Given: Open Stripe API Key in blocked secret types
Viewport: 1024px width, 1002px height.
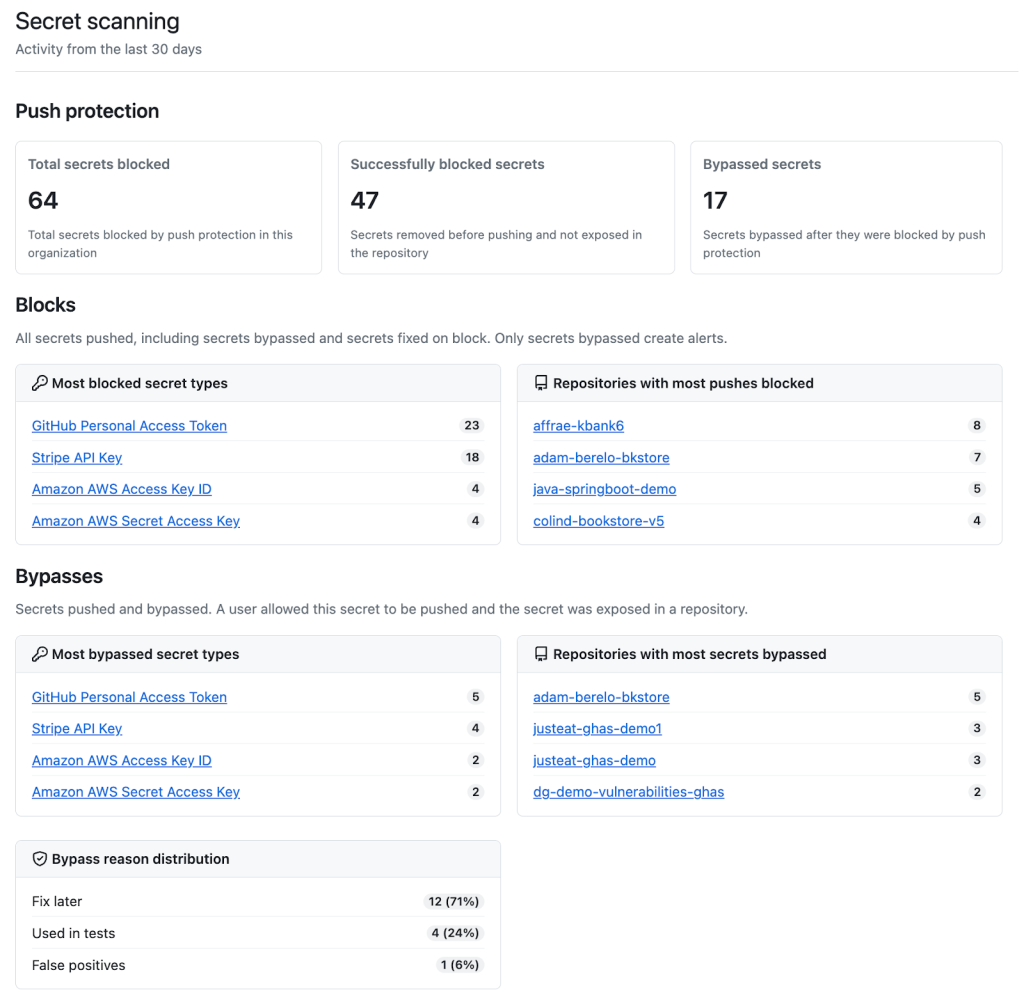Looking at the screenshot, I should (x=77, y=458).
